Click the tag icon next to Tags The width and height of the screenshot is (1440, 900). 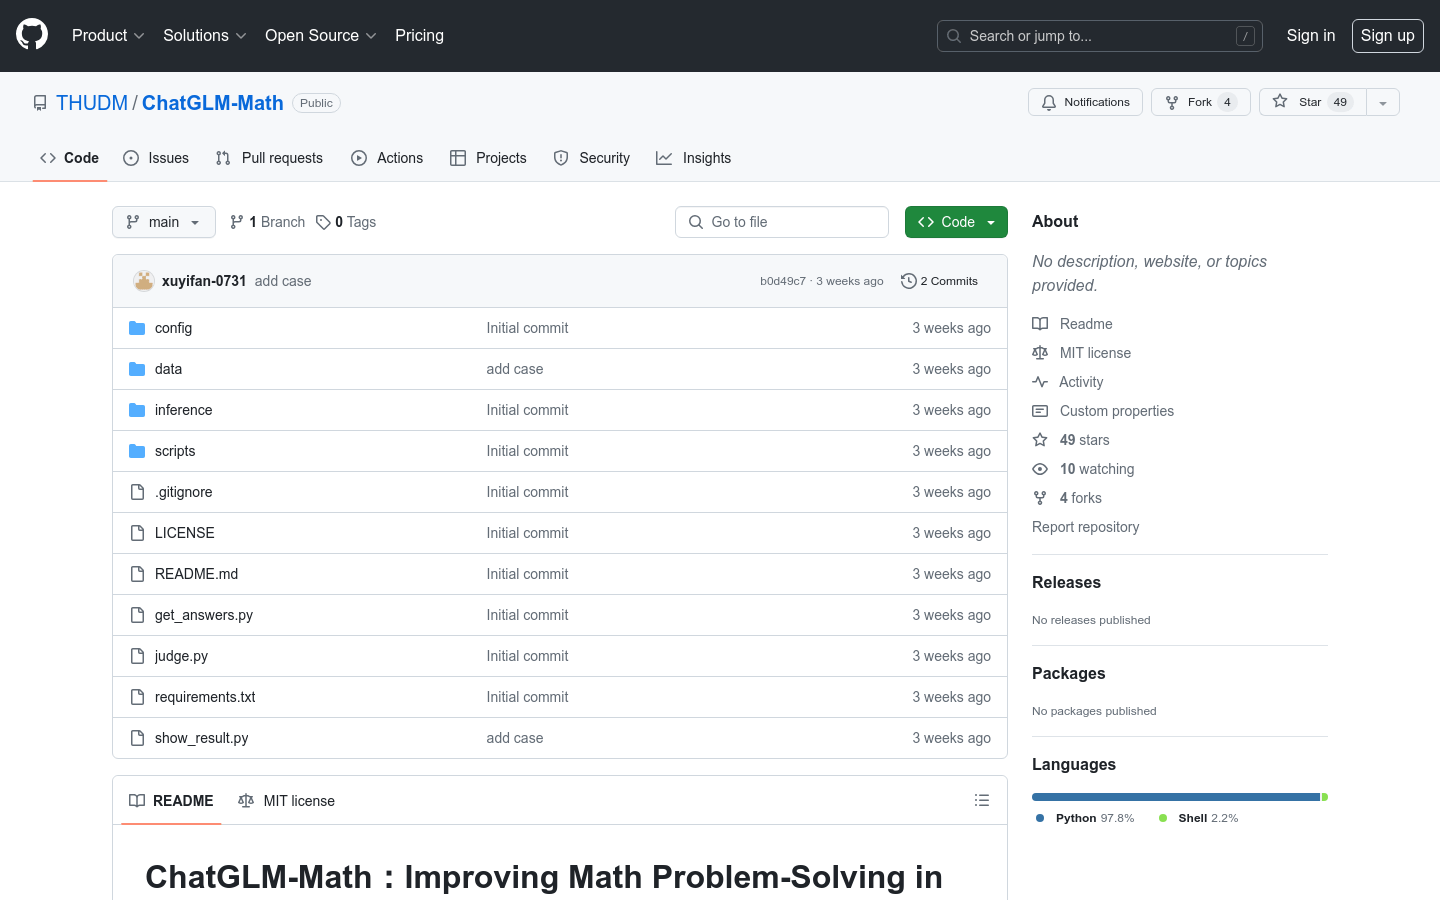pyautogui.click(x=323, y=222)
